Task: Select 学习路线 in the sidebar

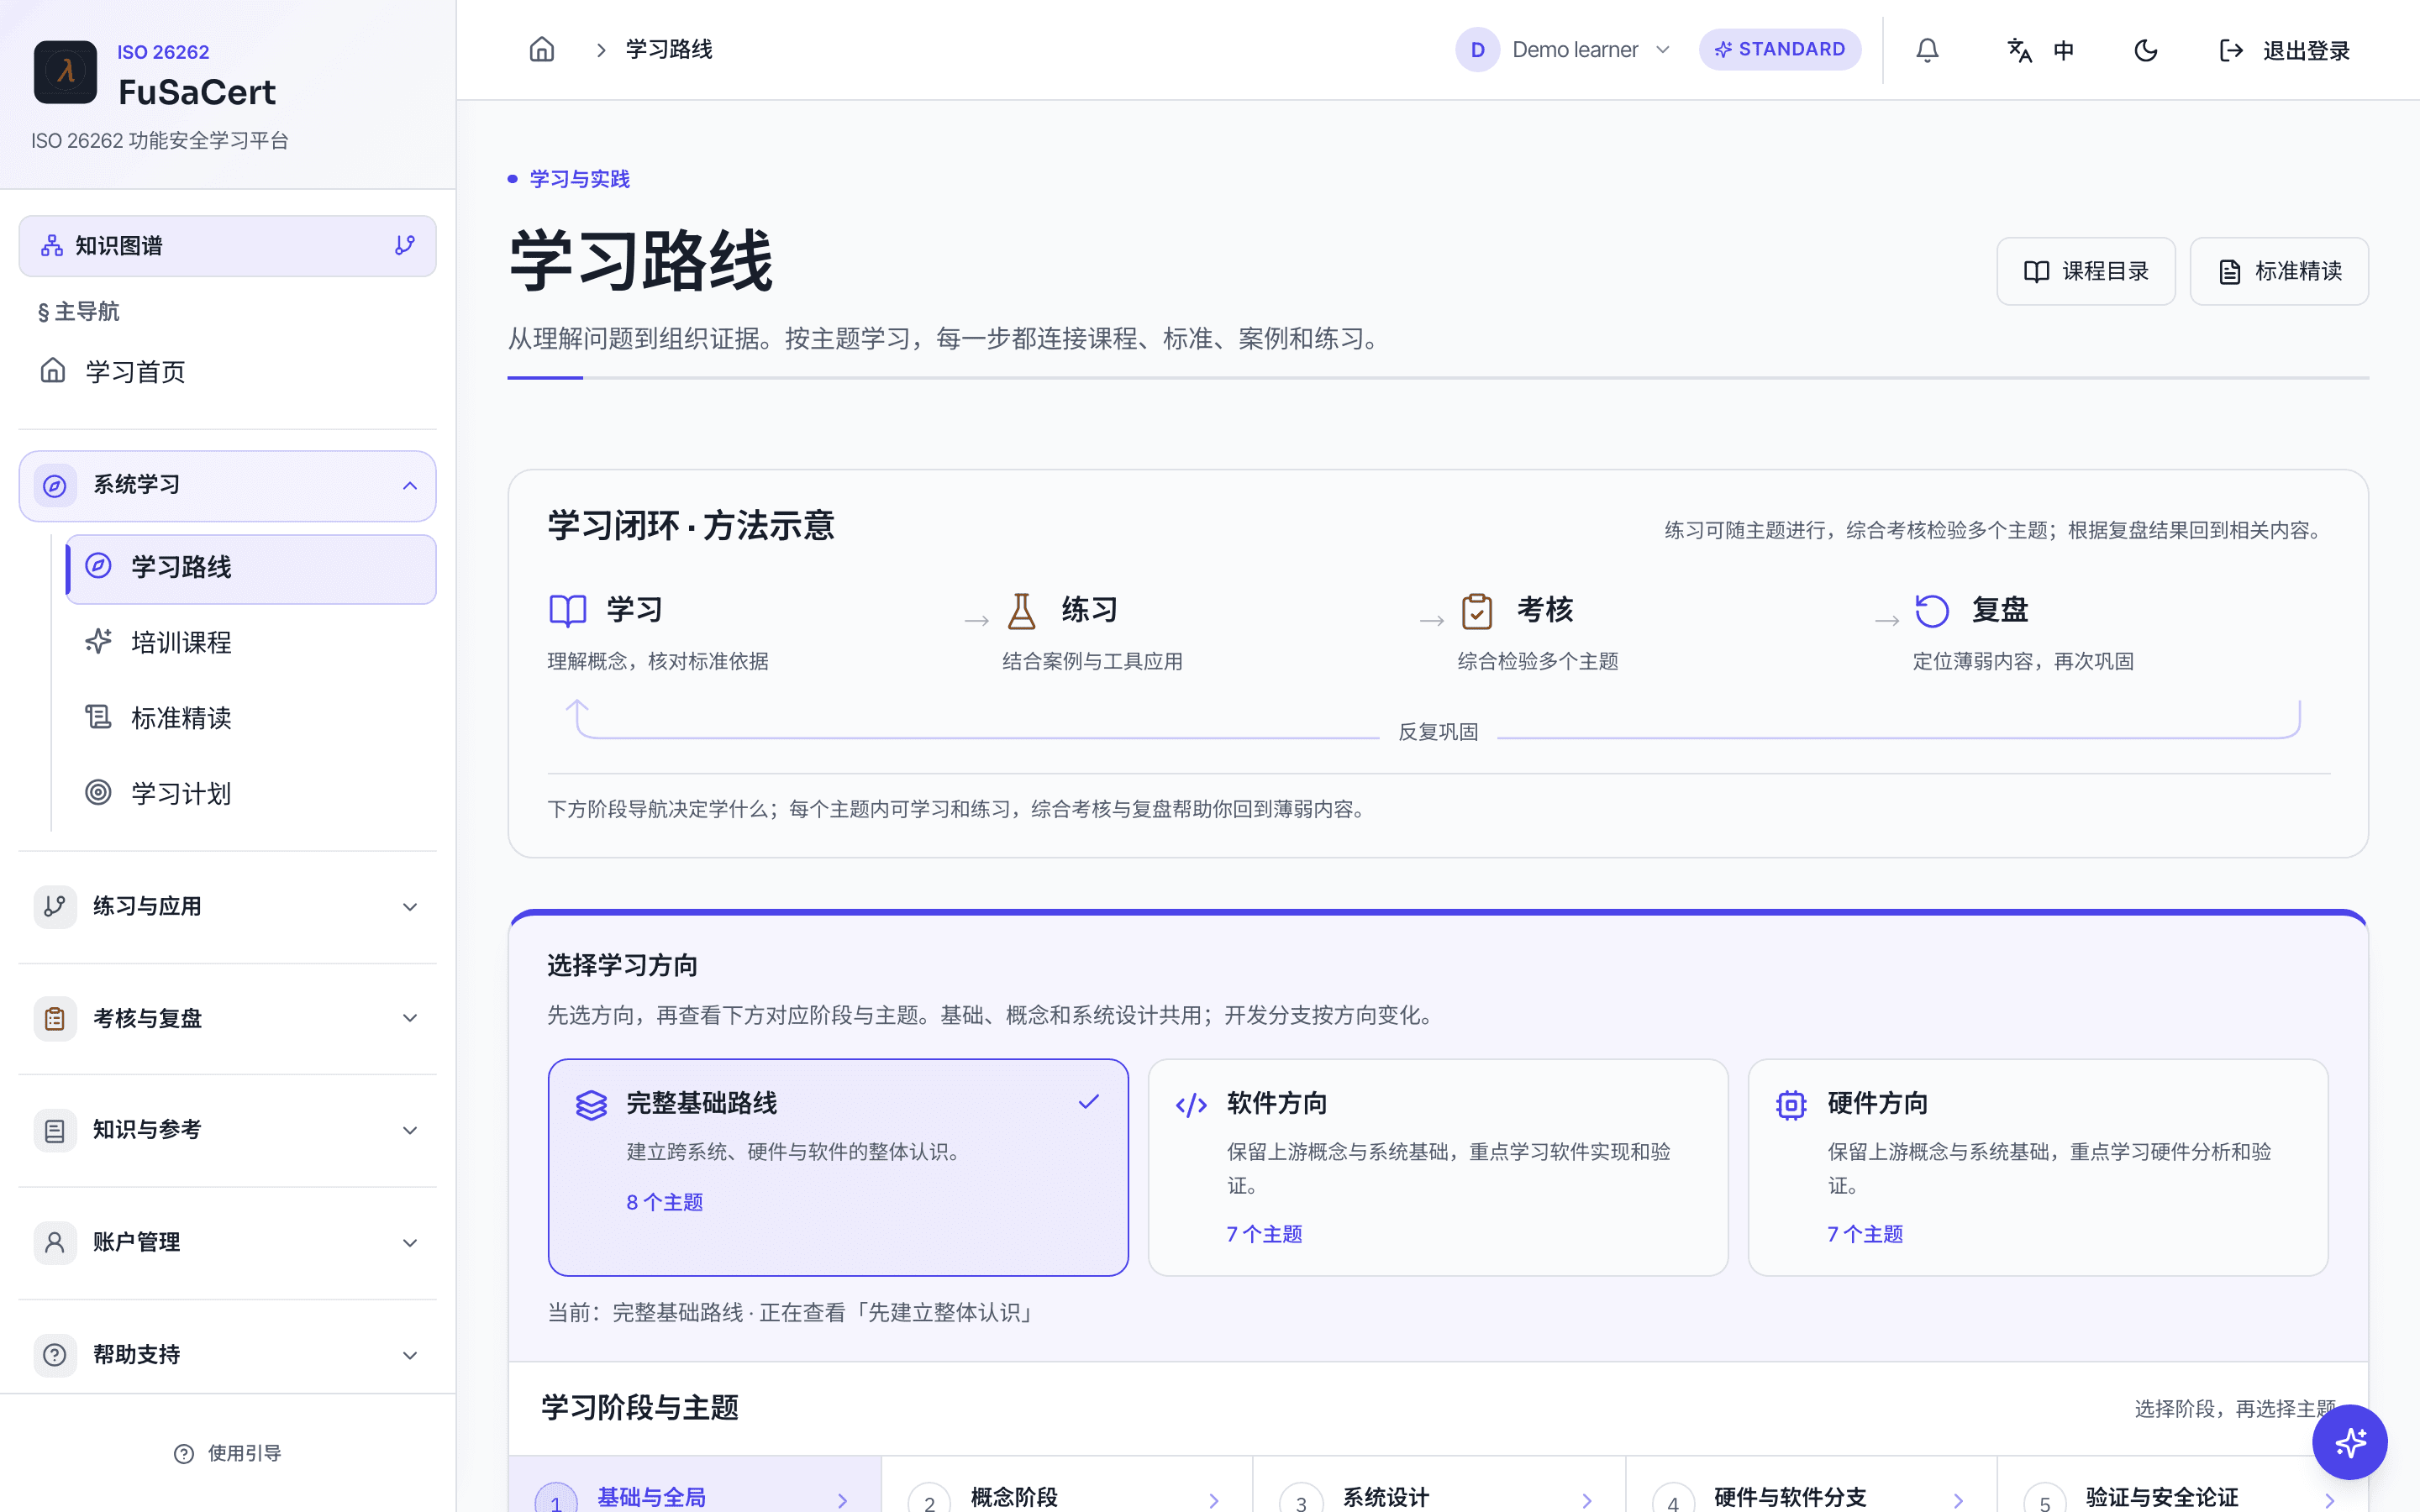Action: coord(250,567)
